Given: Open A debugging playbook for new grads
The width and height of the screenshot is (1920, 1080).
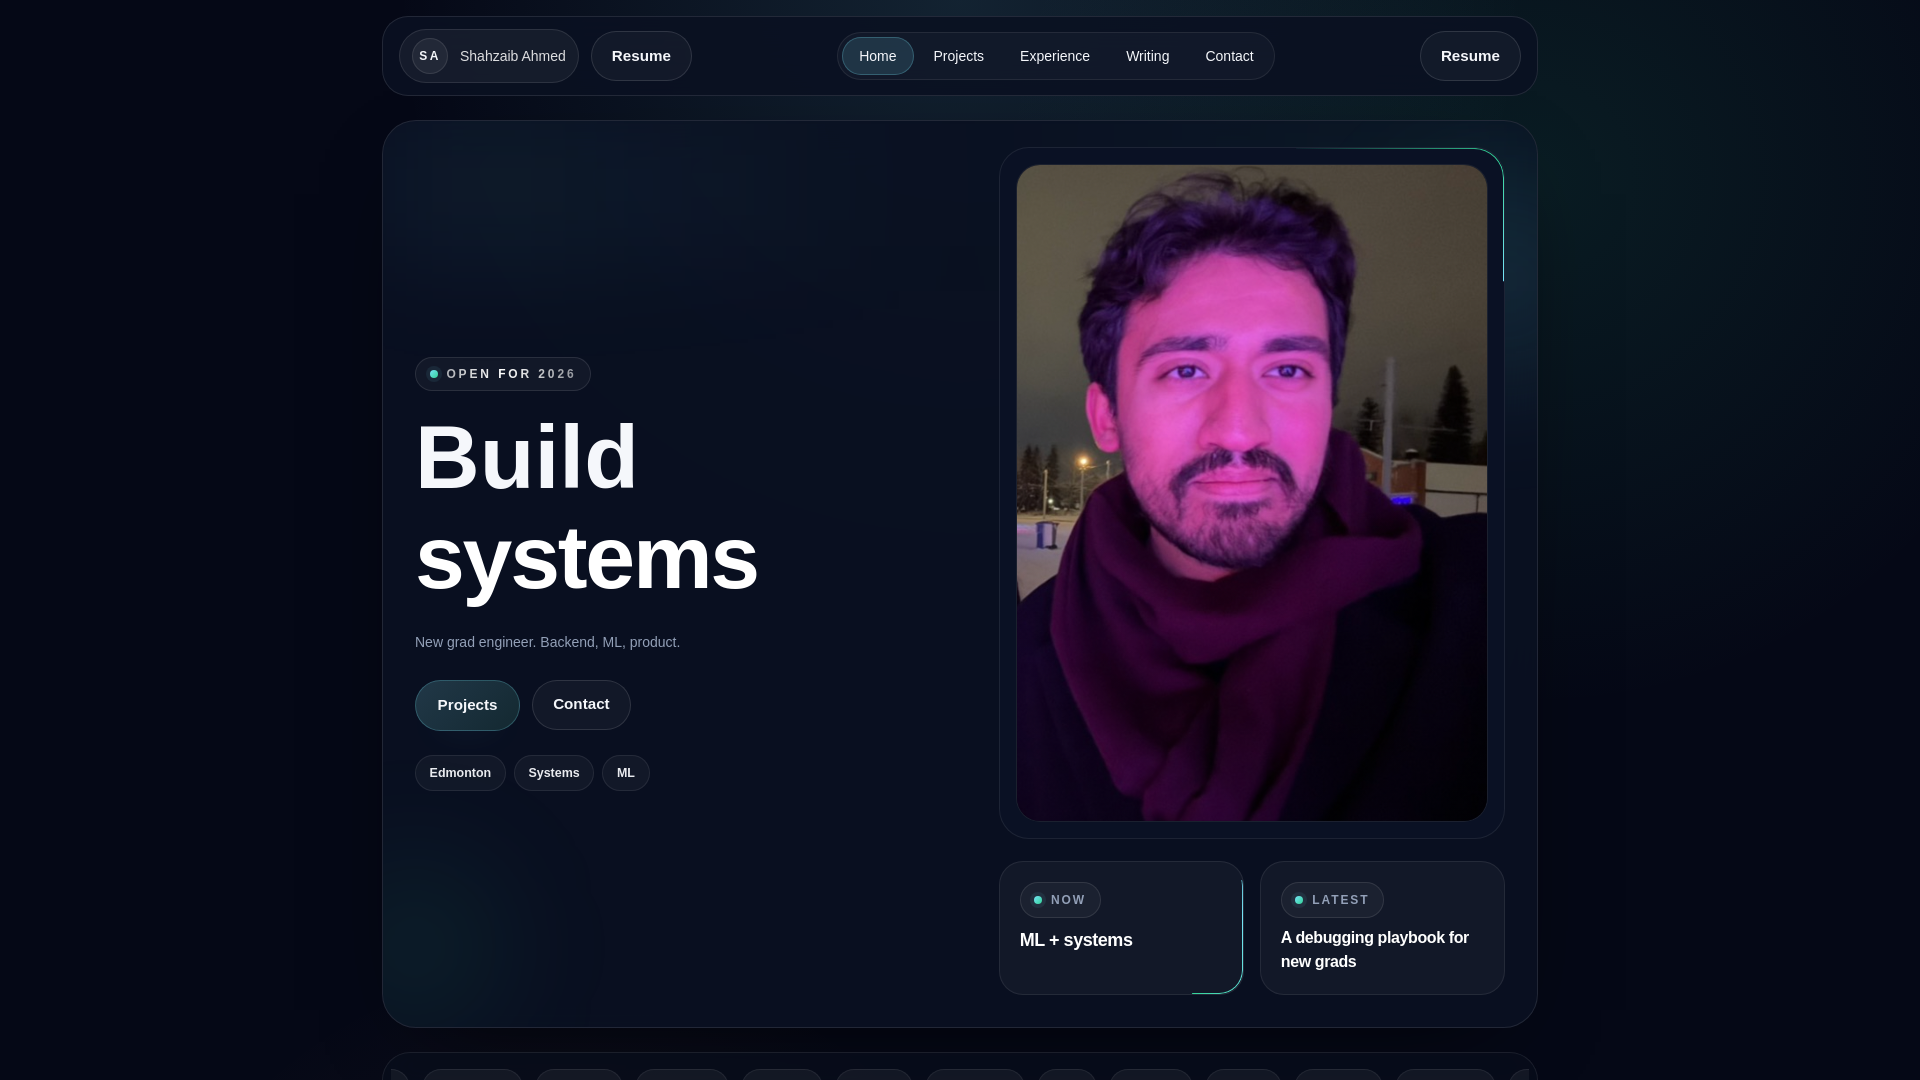Looking at the screenshot, I should coord(1375,950).
